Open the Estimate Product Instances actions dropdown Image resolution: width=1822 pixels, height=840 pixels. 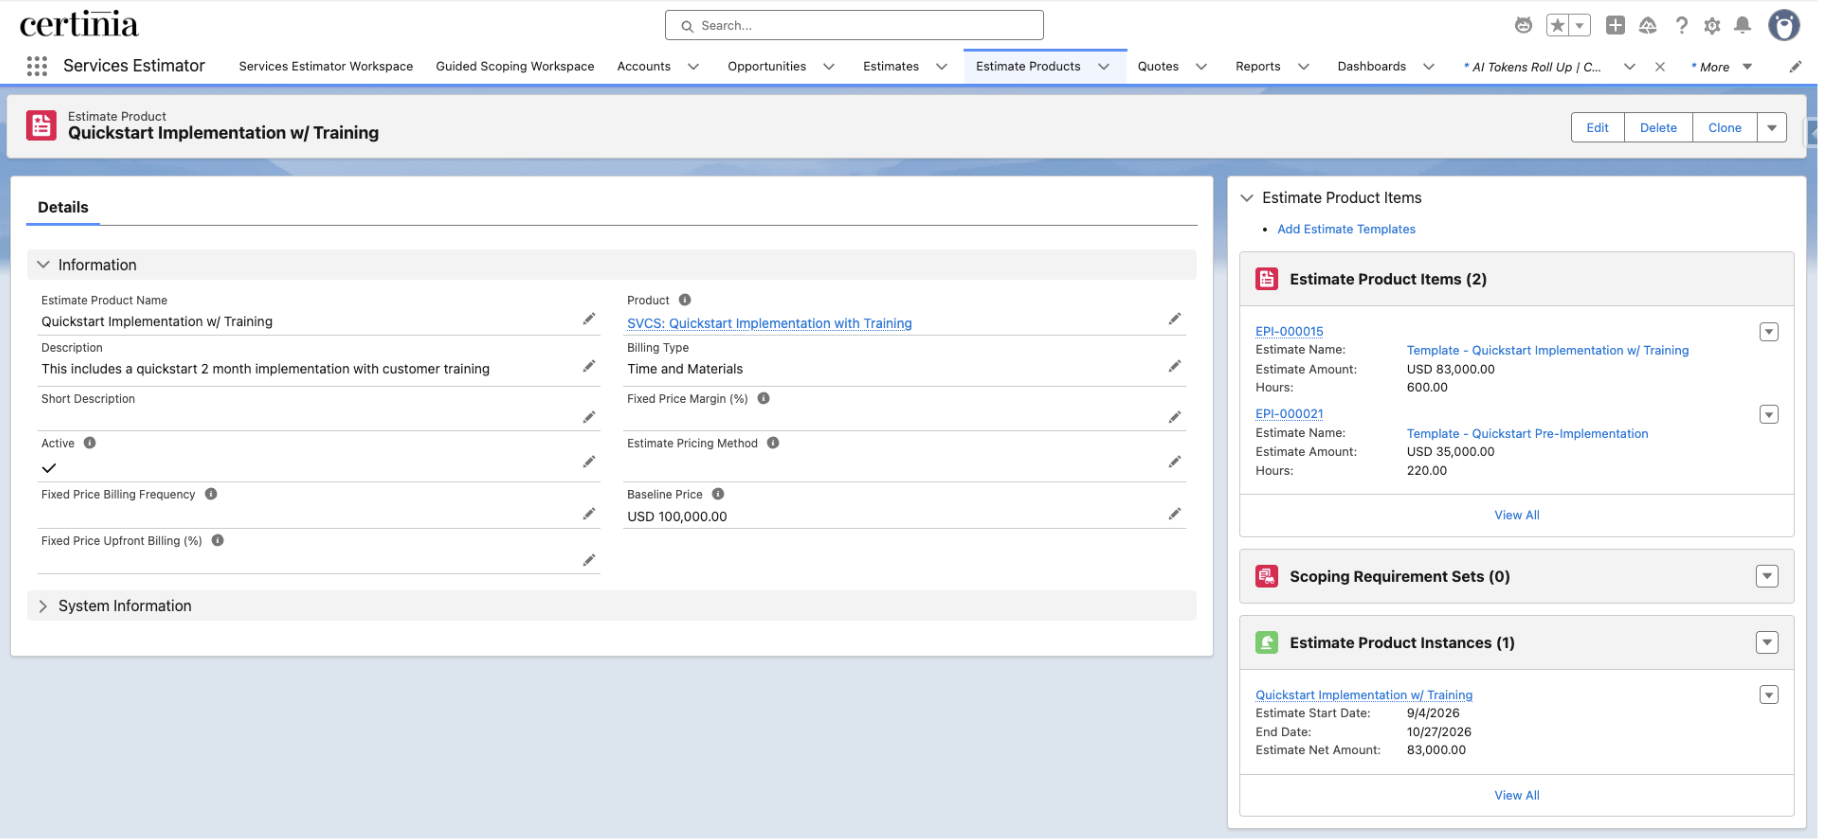pos(1767,643)
